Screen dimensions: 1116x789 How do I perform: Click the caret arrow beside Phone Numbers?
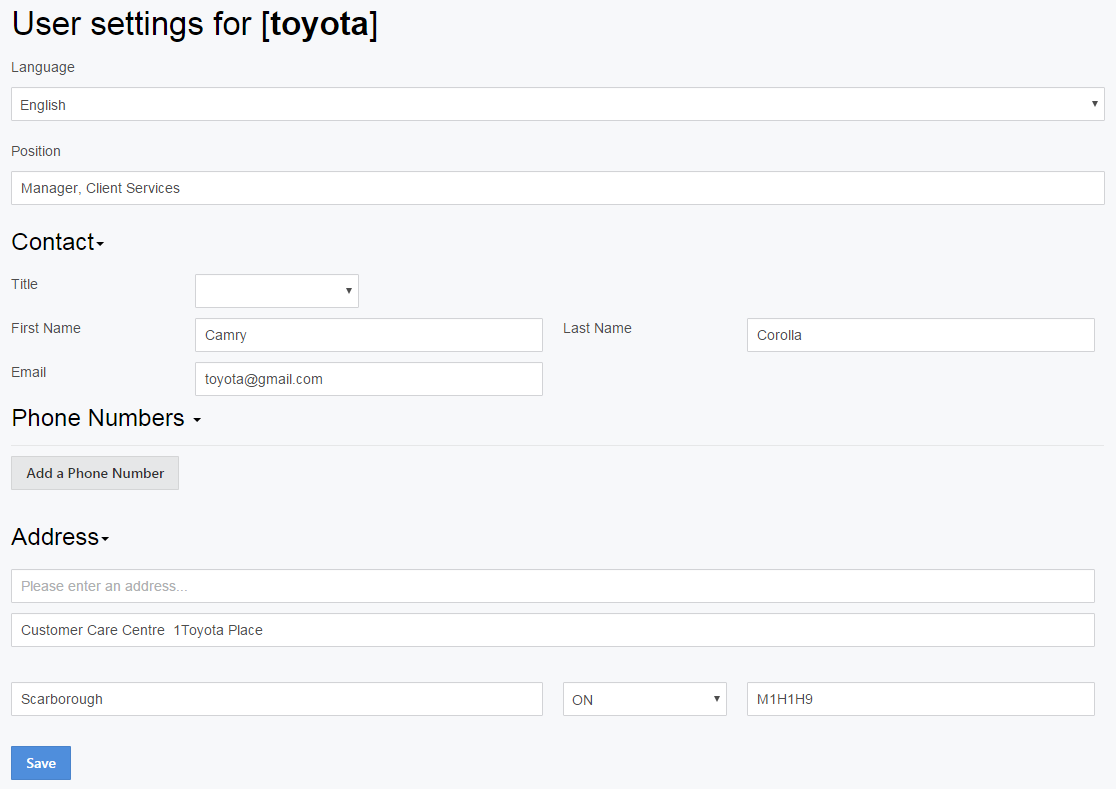pos(197,421)
